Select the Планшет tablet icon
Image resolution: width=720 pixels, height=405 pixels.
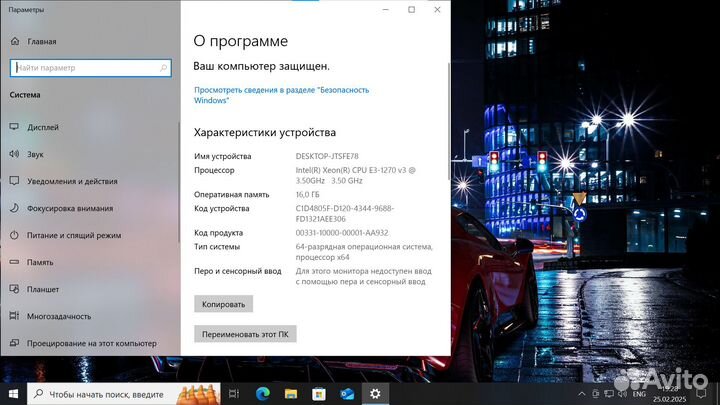pos(14,289)
